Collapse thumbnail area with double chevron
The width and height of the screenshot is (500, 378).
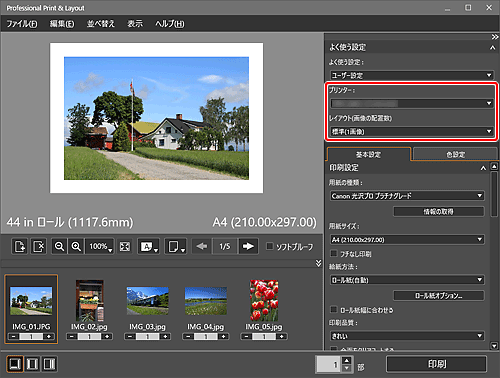point(318,263)
